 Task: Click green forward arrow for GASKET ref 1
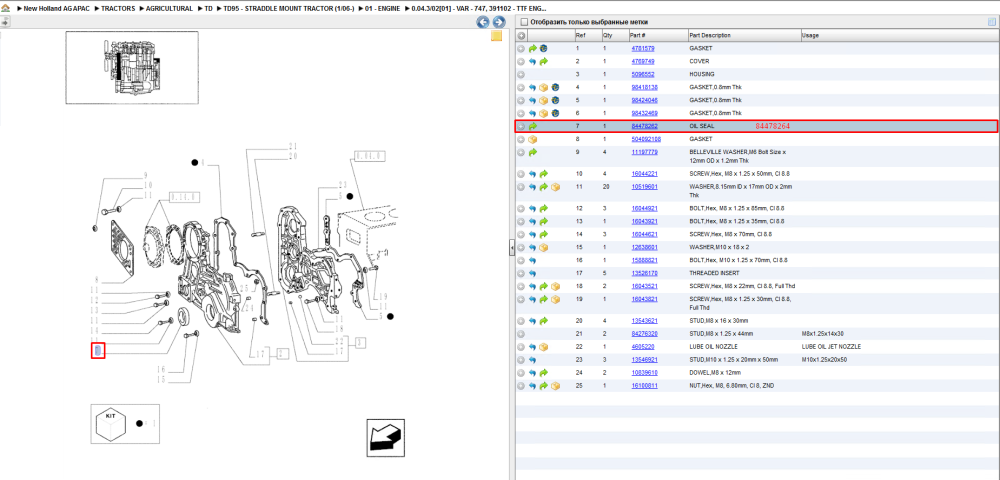pos(533,48)
